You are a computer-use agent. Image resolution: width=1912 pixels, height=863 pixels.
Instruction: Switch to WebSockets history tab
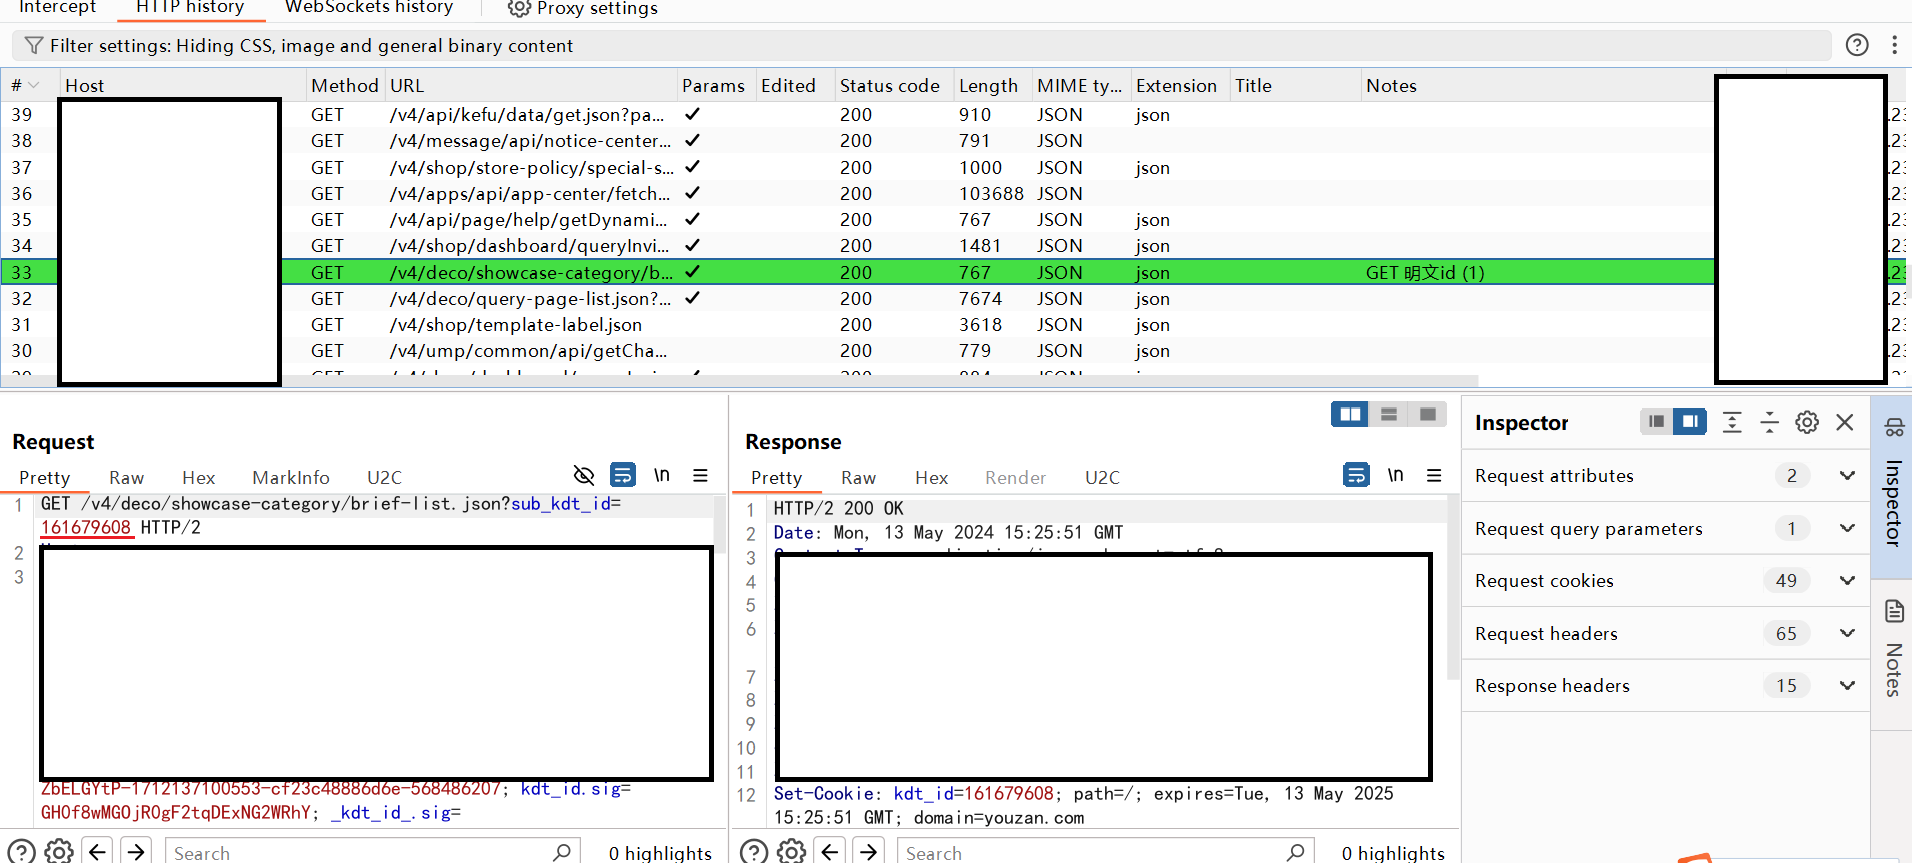click(x=368, y=9)
